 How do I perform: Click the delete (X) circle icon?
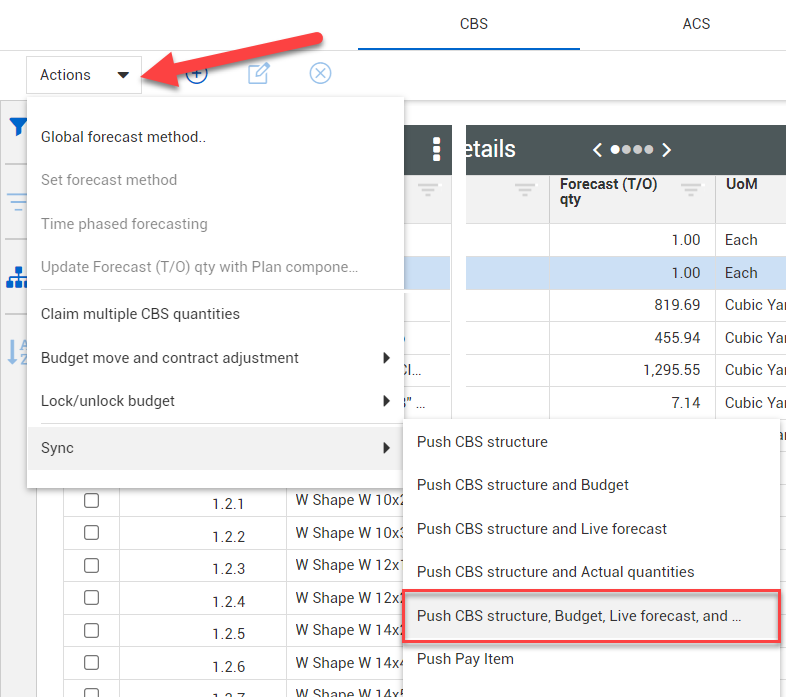(x=320, y=74)
